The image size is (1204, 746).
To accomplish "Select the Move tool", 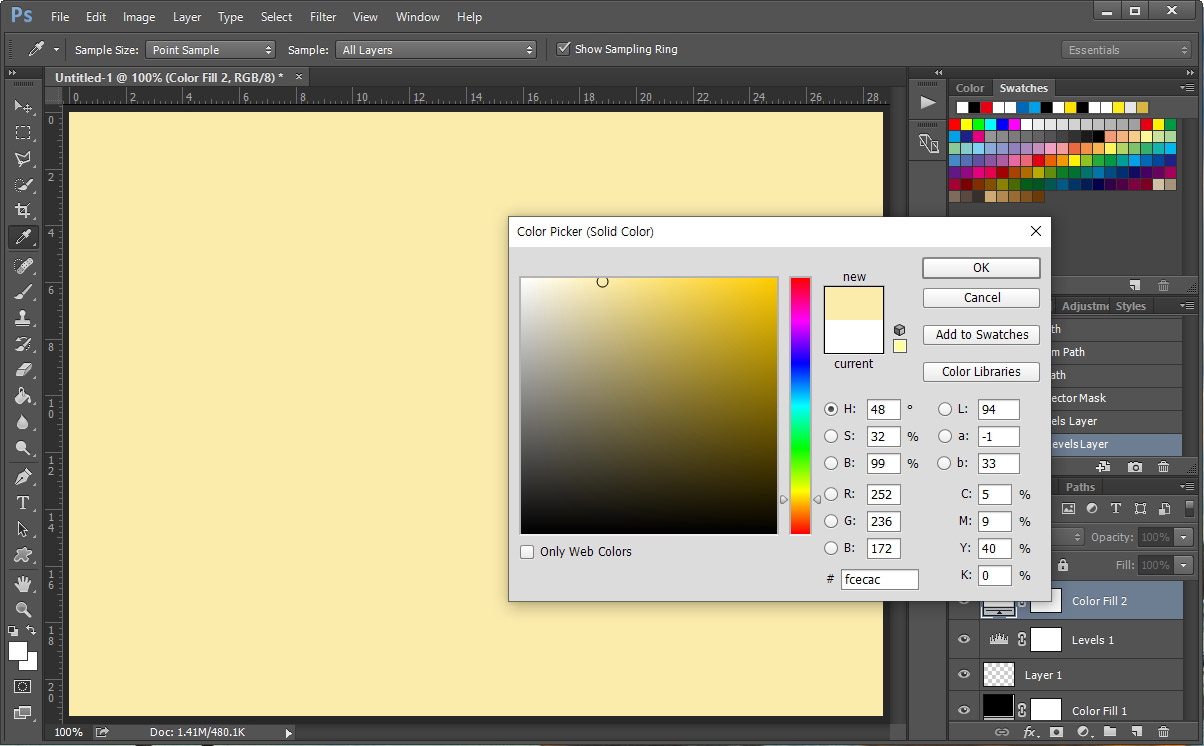I will [23, 107].
